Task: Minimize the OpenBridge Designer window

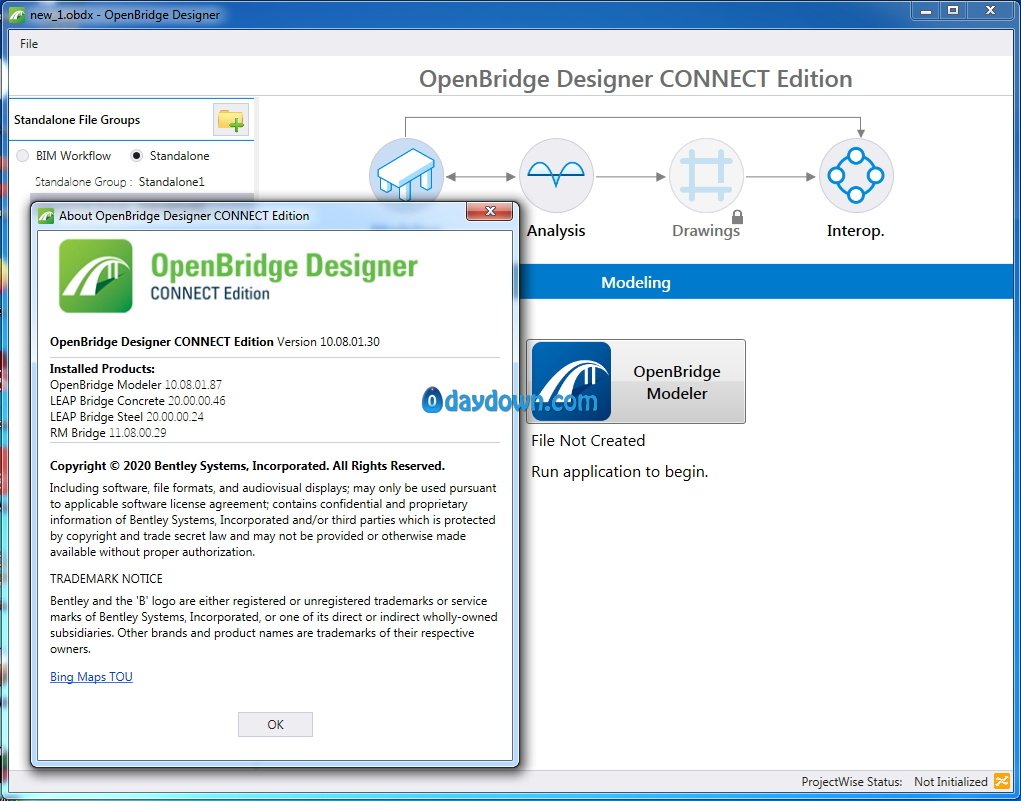Action: click(x=927, y=10)
